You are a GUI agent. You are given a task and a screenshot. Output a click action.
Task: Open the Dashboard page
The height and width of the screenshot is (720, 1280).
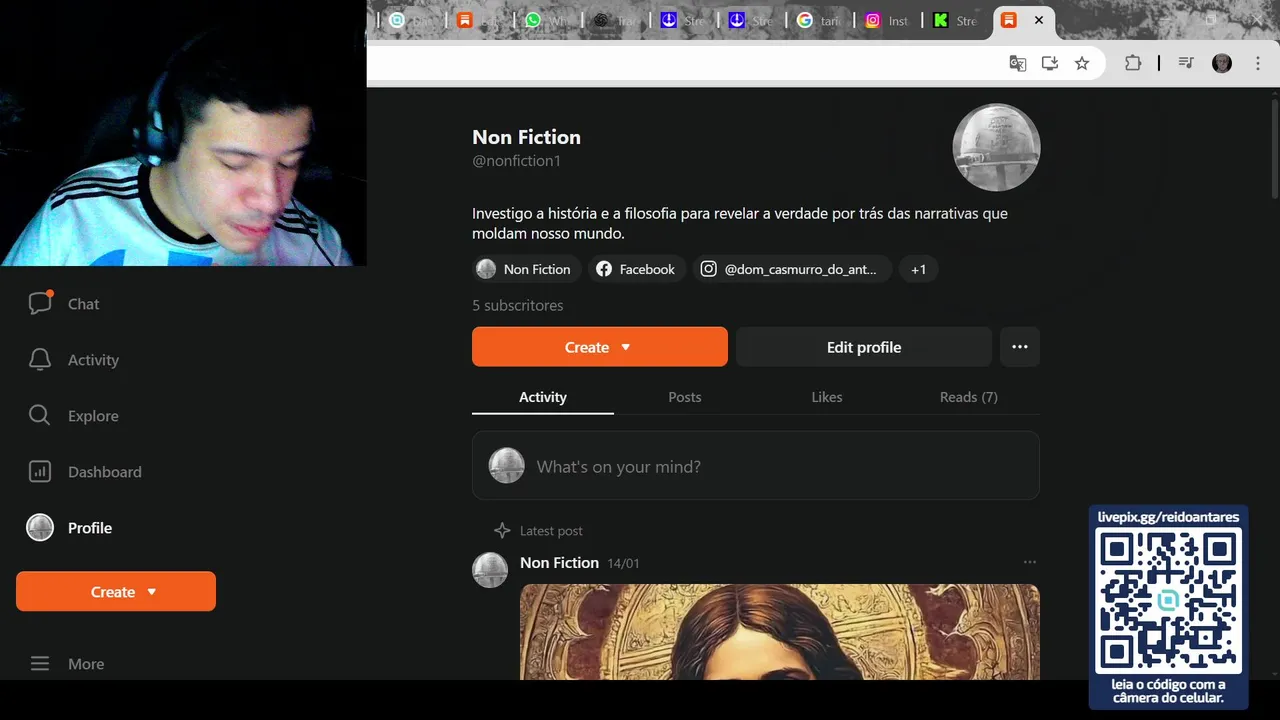[x=84, y=472]
